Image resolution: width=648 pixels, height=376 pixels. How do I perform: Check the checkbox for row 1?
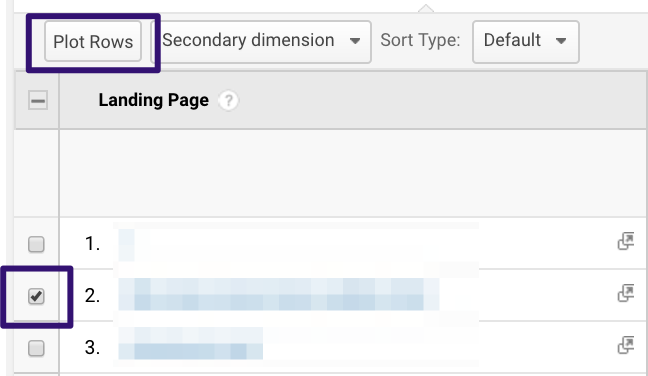click(x=36, y=244)
